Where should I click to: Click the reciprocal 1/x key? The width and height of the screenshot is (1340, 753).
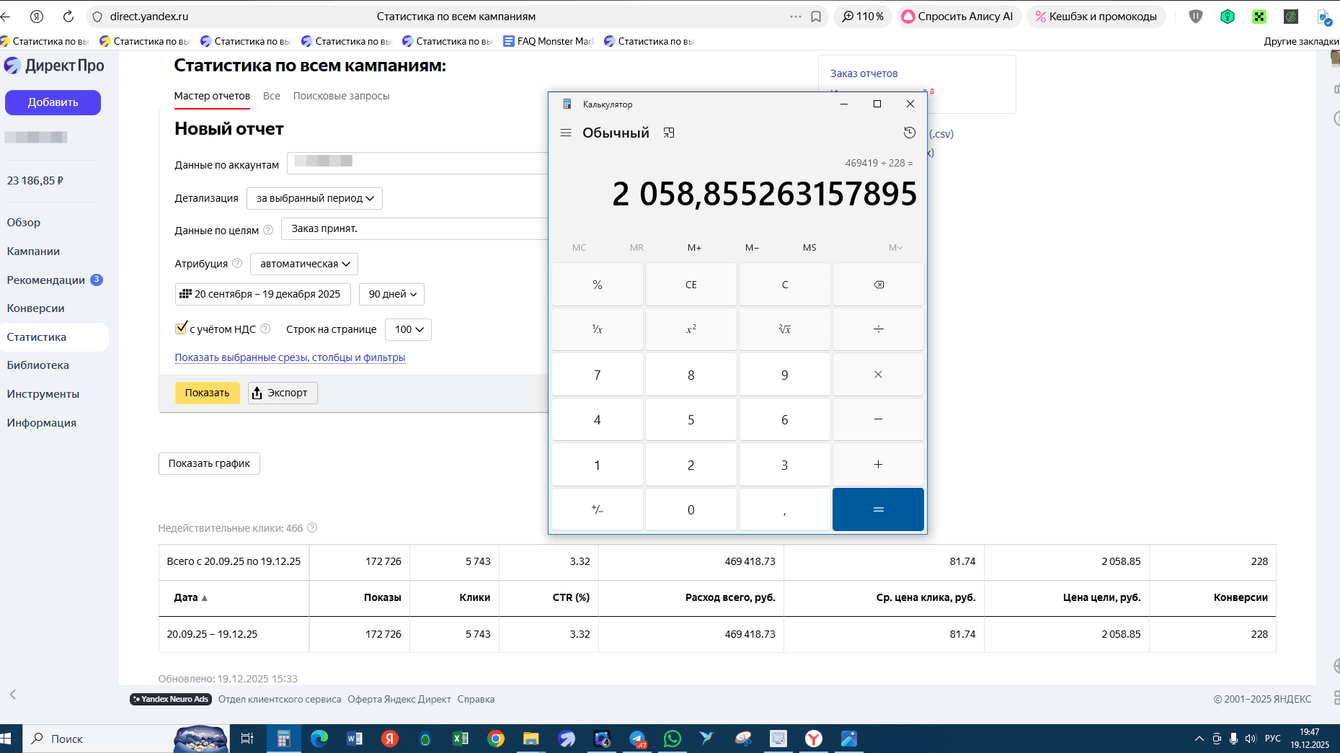click(597, 329)
